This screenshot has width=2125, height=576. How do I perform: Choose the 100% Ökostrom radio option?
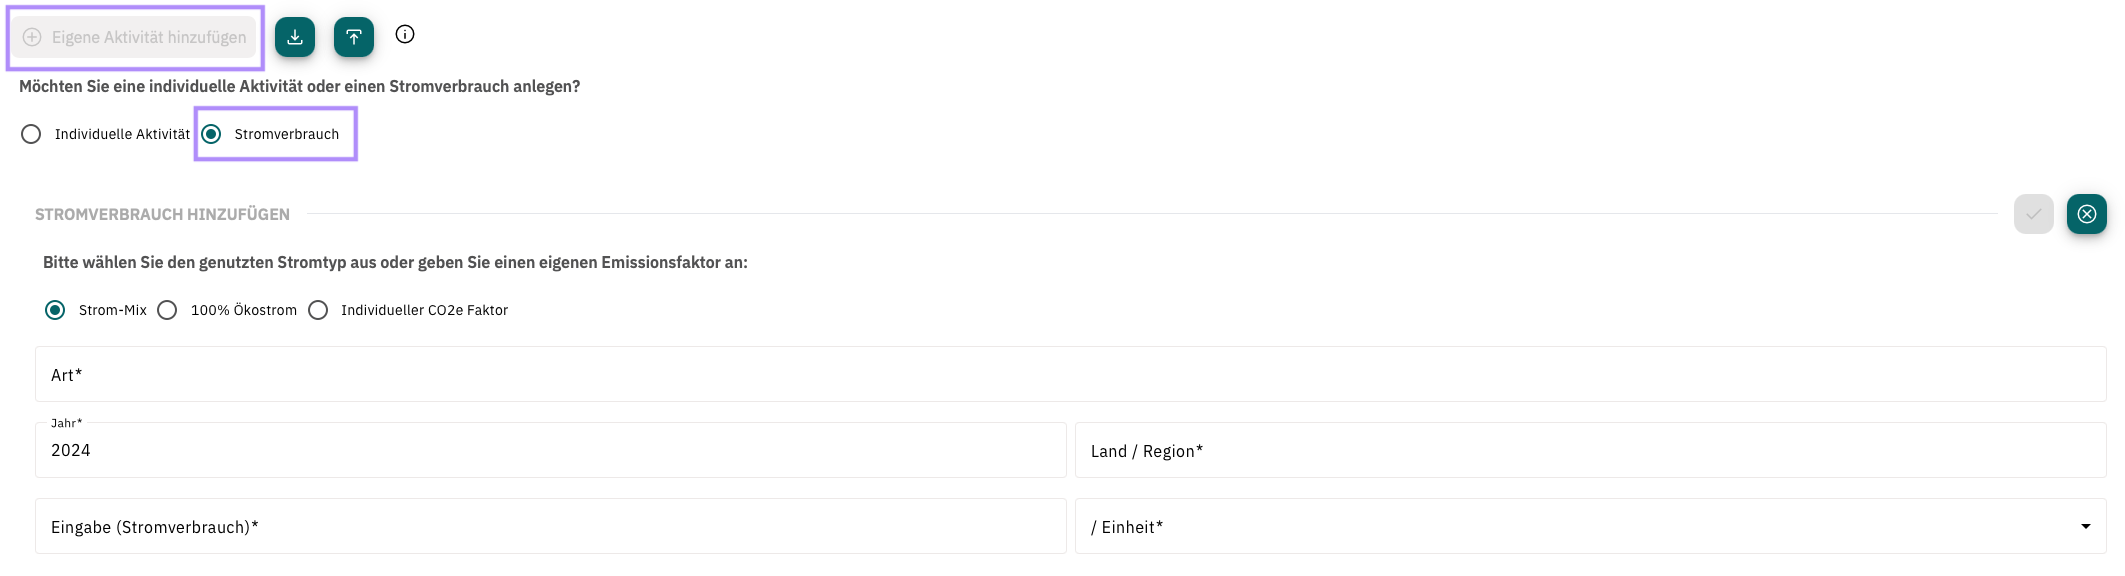pos(167,310)
